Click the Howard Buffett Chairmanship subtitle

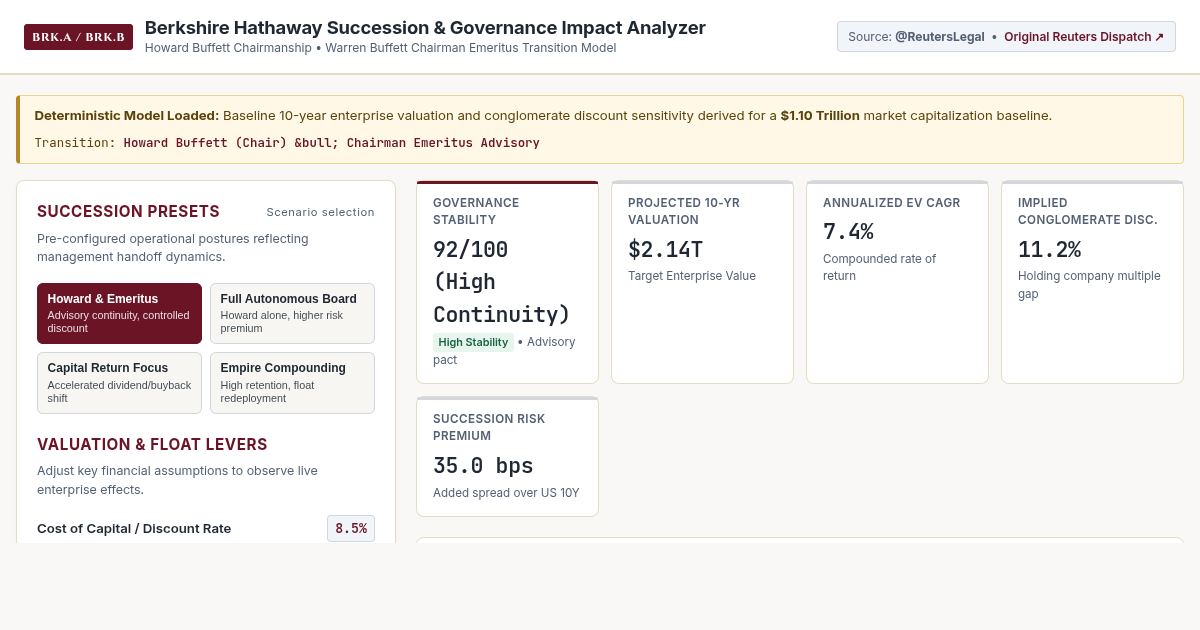click(380, 48)
